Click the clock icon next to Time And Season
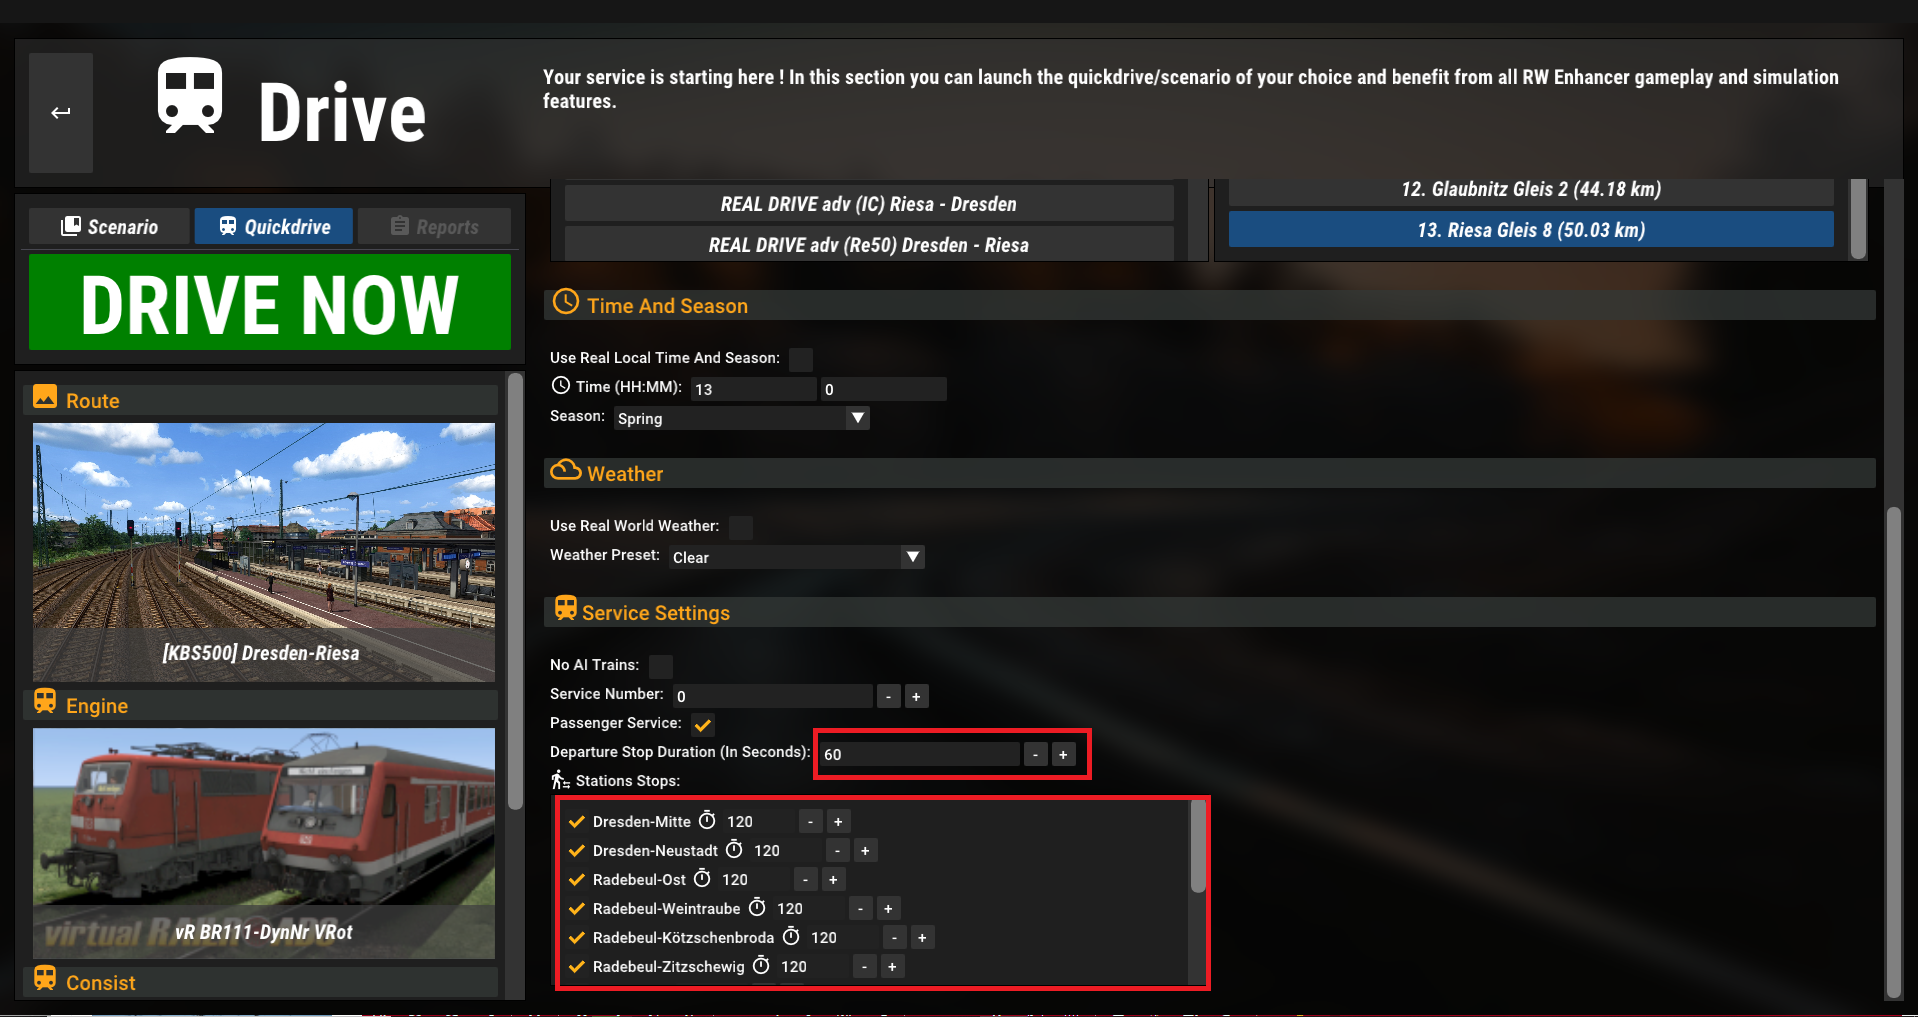1918x1017 pixels. [566, 303]
